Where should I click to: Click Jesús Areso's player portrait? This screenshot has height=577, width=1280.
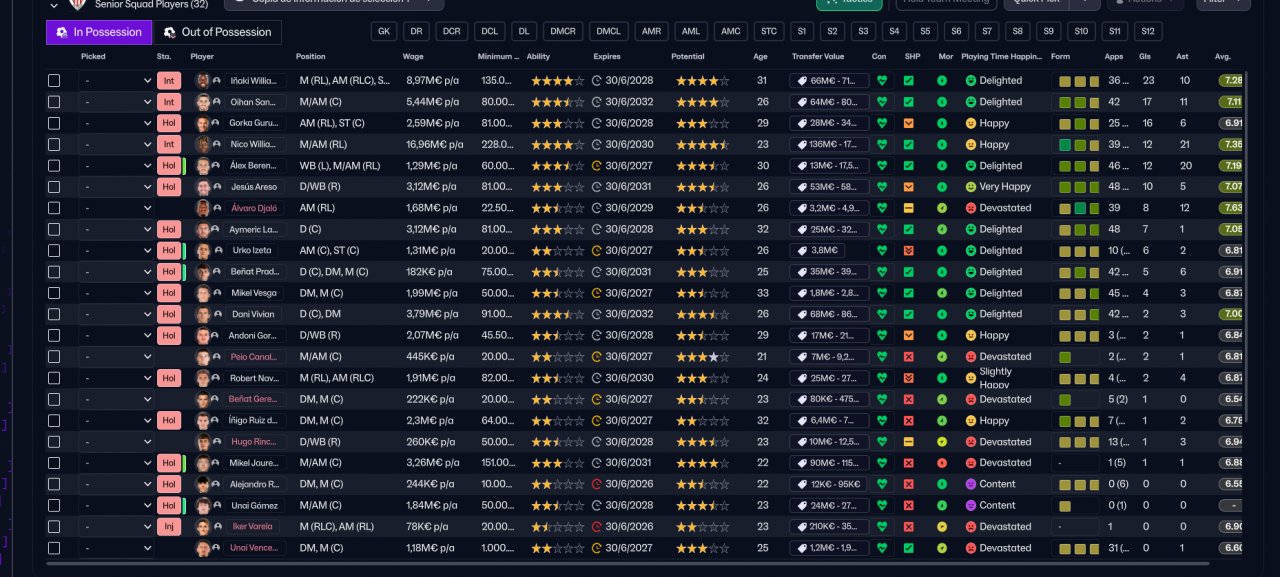click(x=204, y=187)
